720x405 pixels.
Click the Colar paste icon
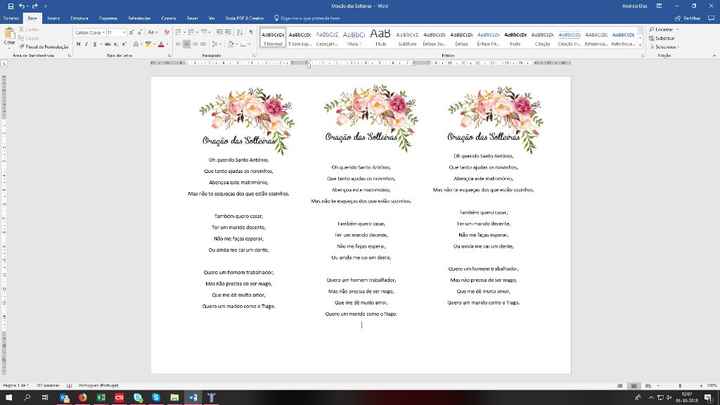(x=9, y=36)
